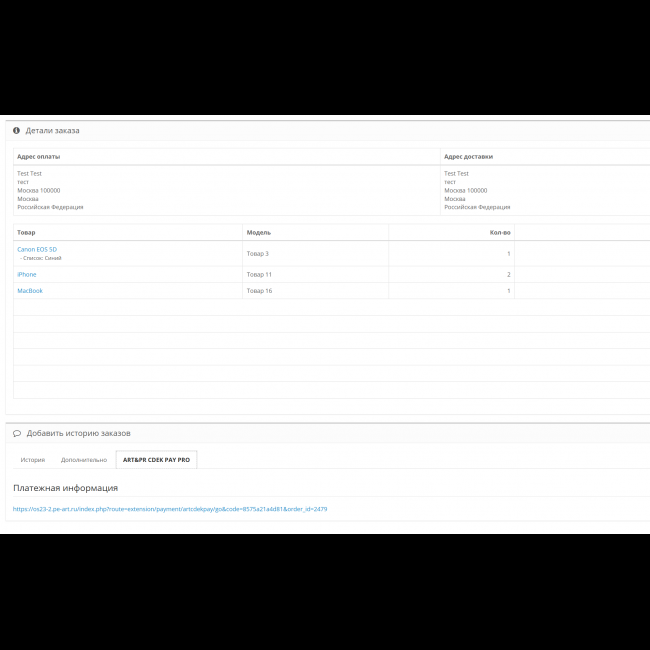The width and height of the screenshot is (650, 650).
Task: Open the История tab
Action: [33, 460]
